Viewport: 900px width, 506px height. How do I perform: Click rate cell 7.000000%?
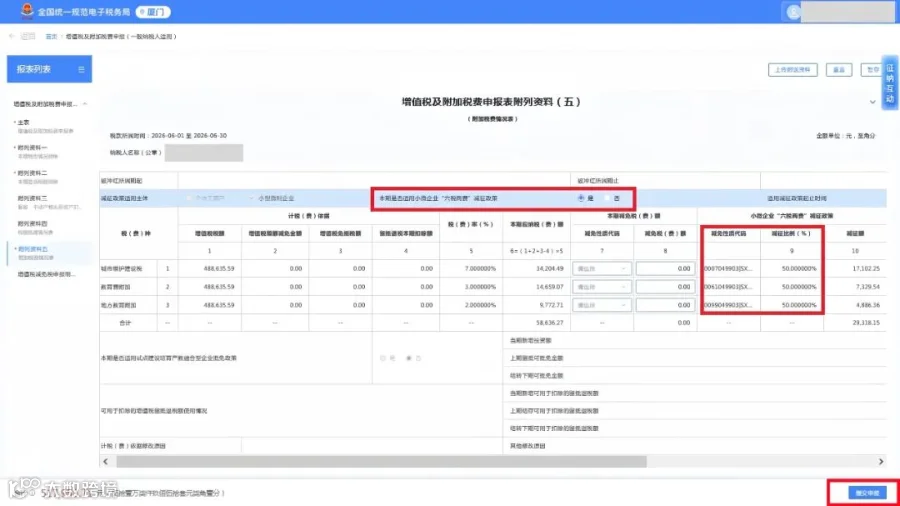[480, 268]
